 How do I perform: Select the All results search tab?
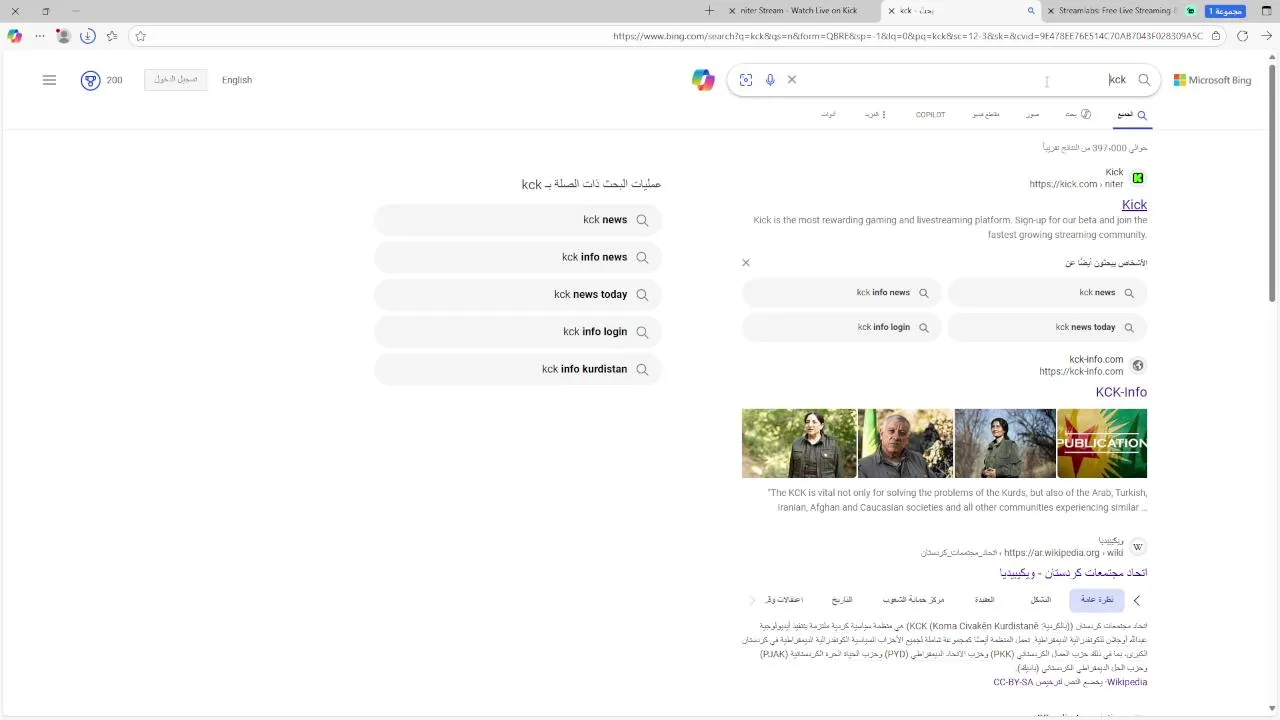[x=1131, y=115]
